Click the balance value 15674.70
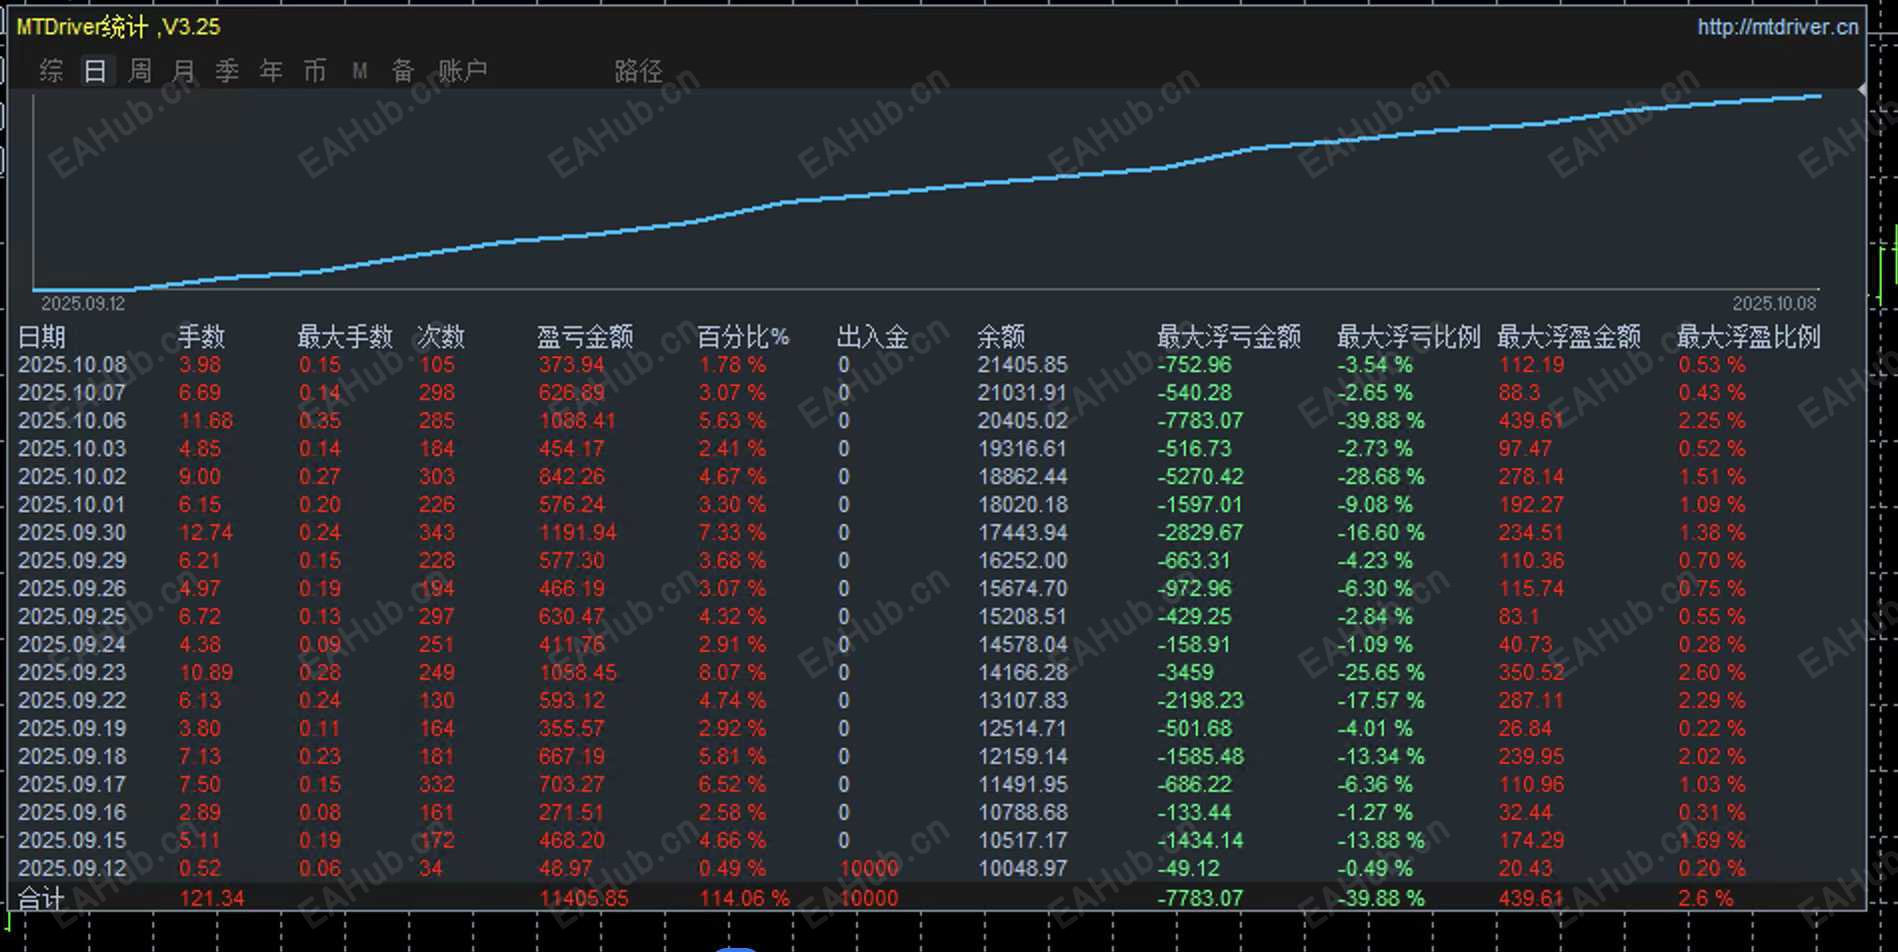The image size is (1898, 952). pyautogui.click(x=1022, y=589)
